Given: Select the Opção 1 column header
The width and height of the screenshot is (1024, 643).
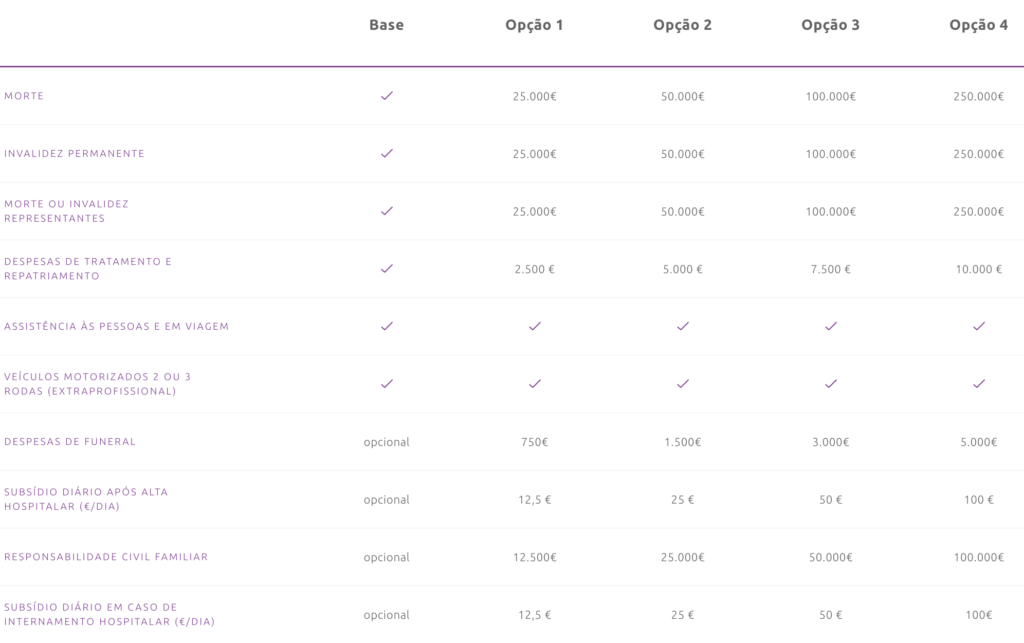Looking at the screenshot, I should pos(535,25).
